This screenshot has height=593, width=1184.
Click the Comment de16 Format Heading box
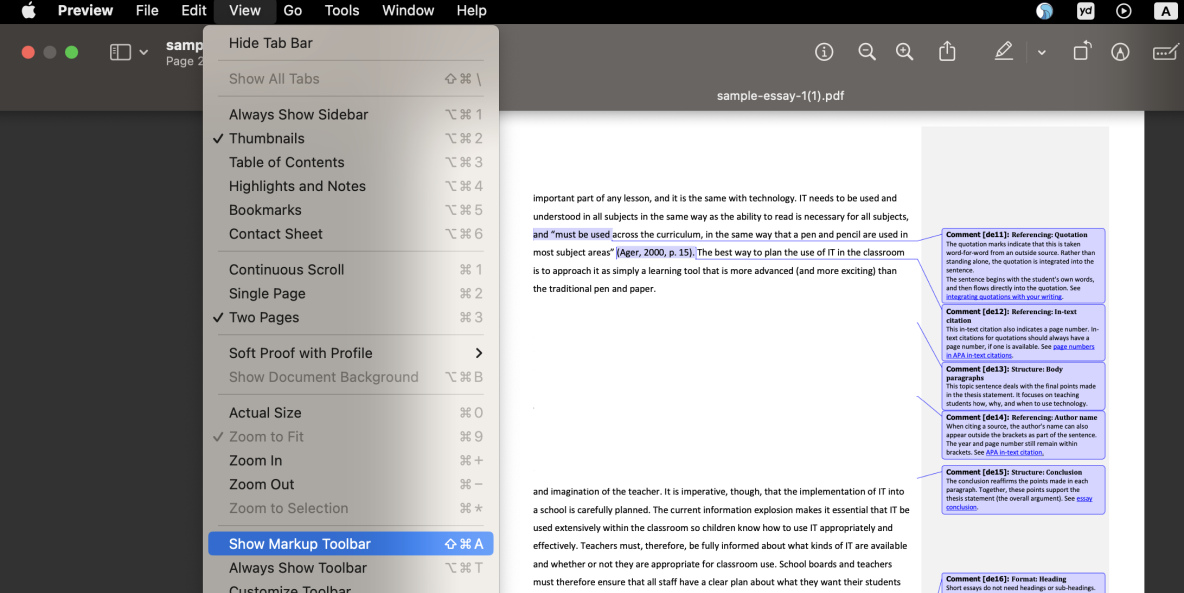coord(1021,582)
